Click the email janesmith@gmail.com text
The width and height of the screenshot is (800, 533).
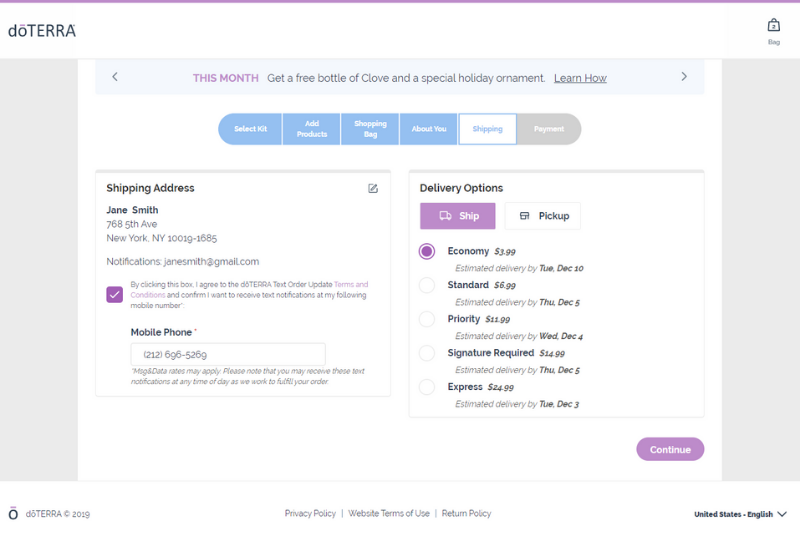coord(211,262)
